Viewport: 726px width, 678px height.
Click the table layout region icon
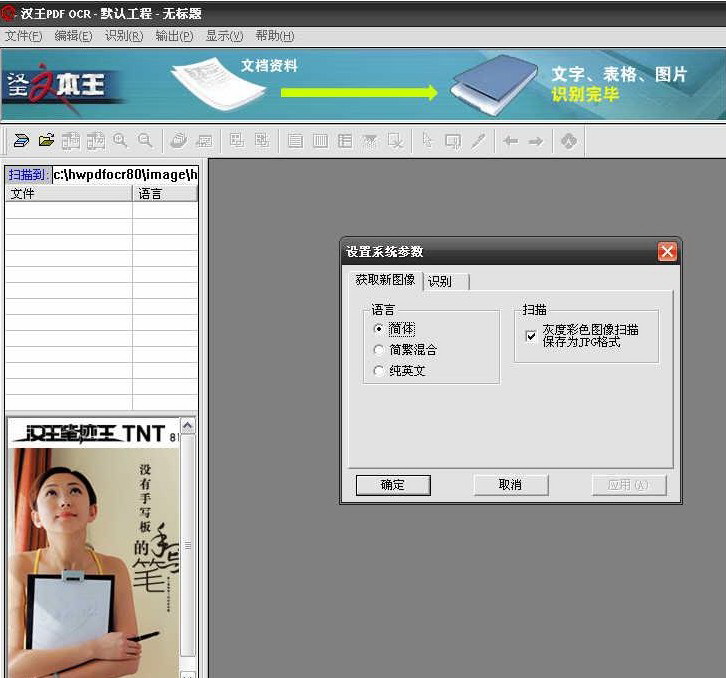pyautogui.click(x=345, y=141)
